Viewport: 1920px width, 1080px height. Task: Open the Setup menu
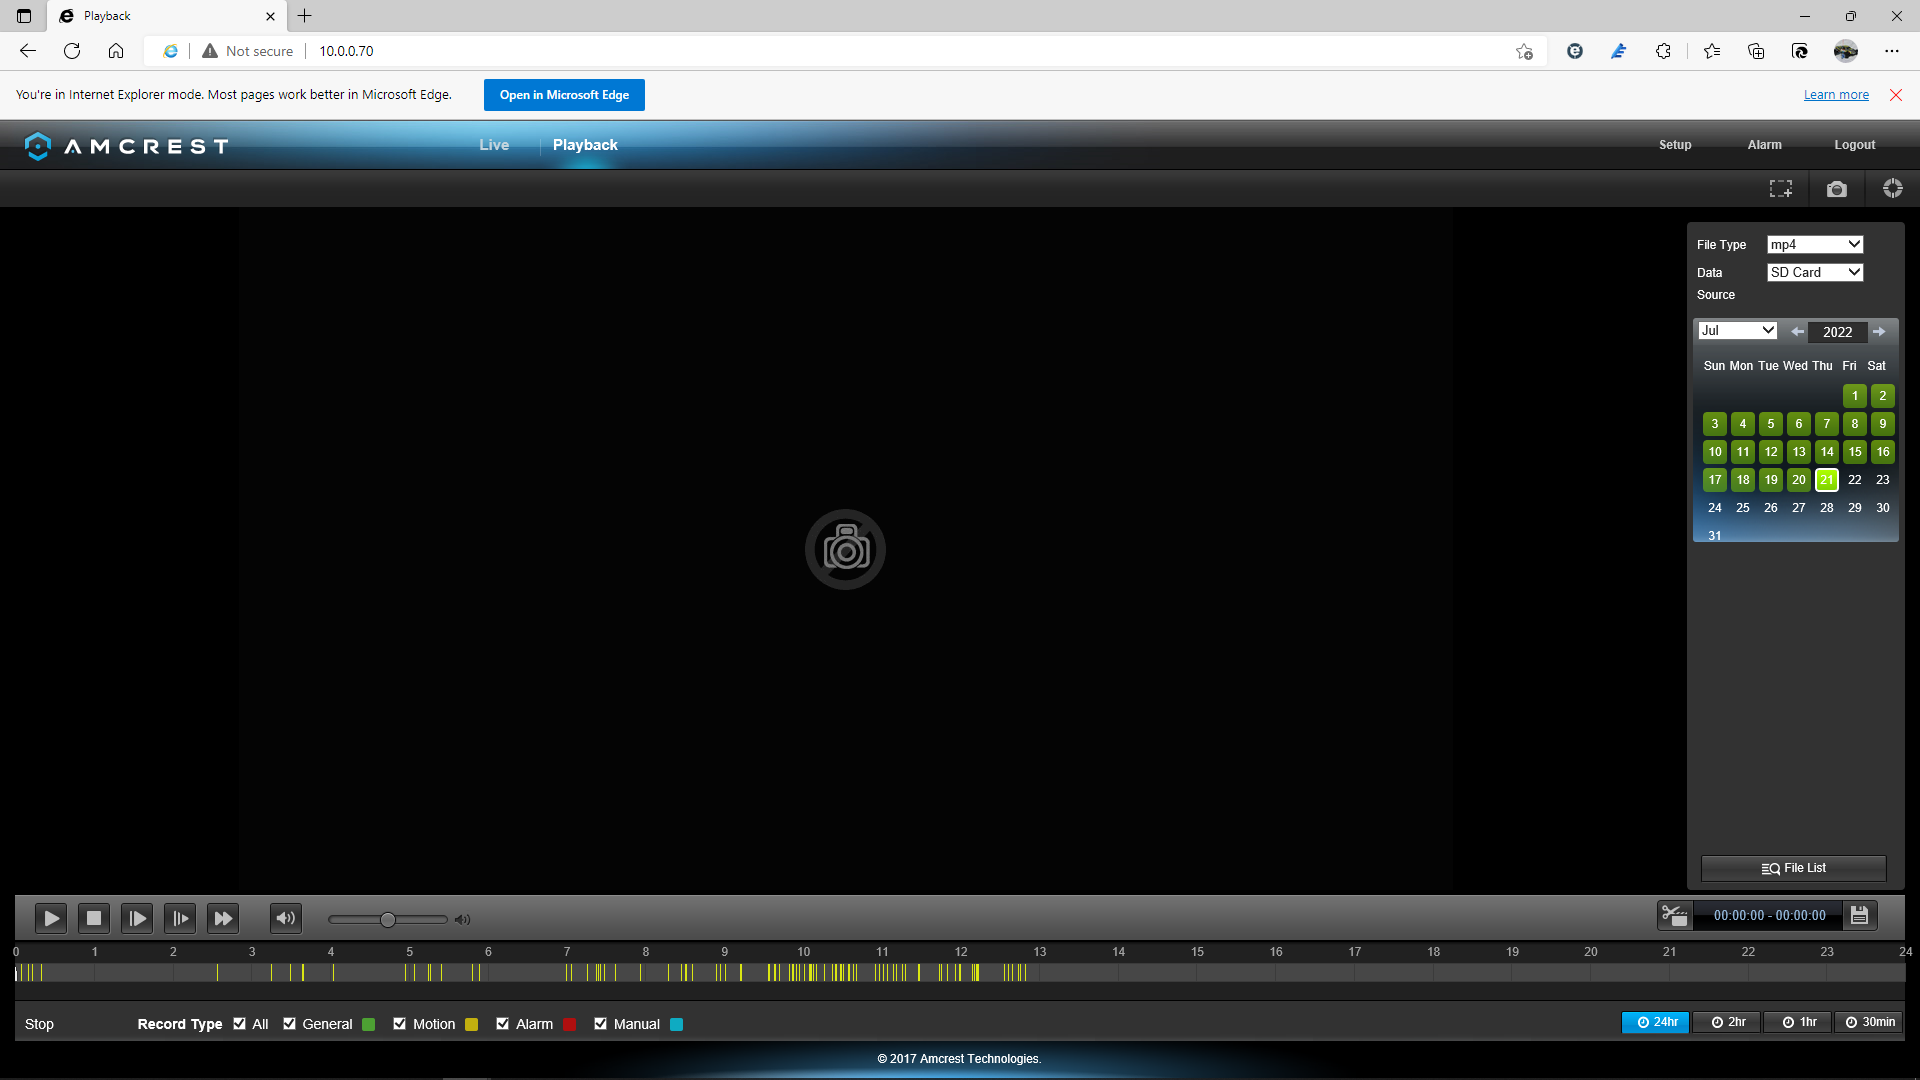1675,145
